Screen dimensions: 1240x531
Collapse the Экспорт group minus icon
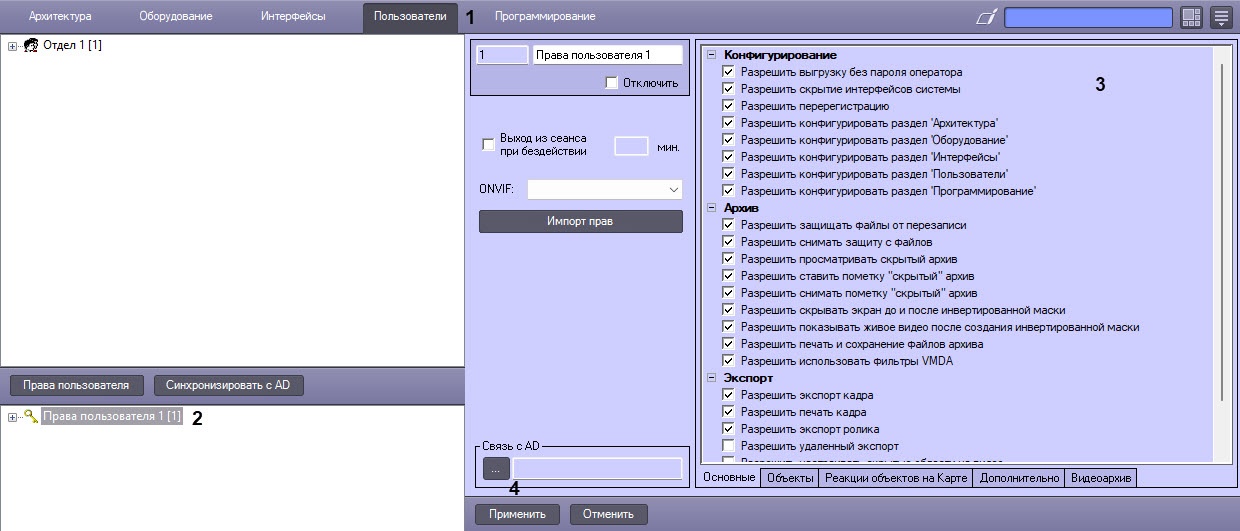point(712,378)
